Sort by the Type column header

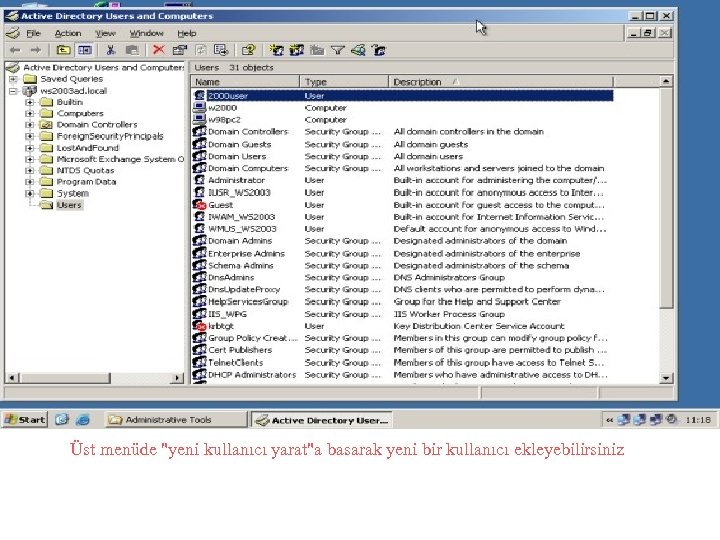point(344,82)
